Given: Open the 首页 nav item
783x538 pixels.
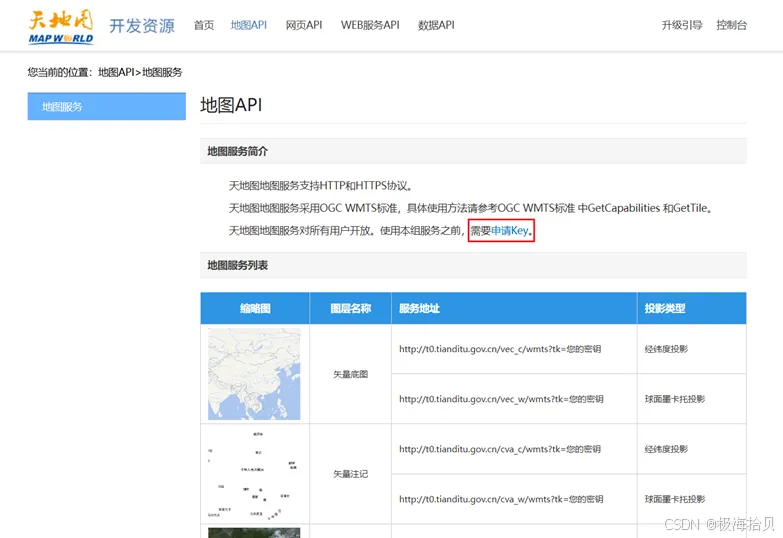Looking at the screenshot, I should [204, 25].
